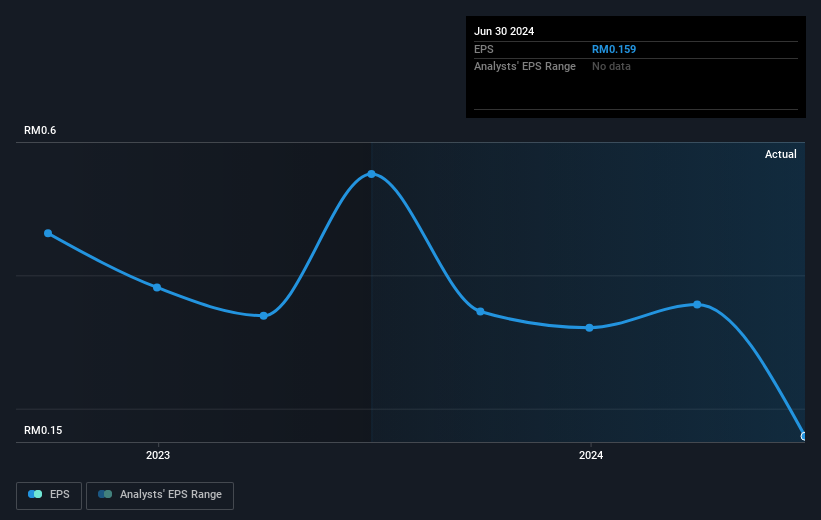Click the EPS data point above 2024
821x520 pixels.
click(590, 328)
